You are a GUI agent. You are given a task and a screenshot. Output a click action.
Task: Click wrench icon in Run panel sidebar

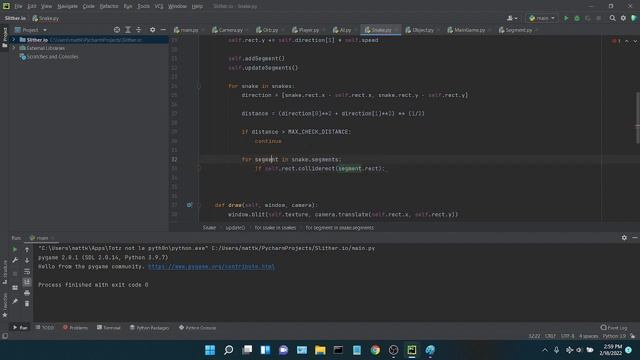click(15, 260)
